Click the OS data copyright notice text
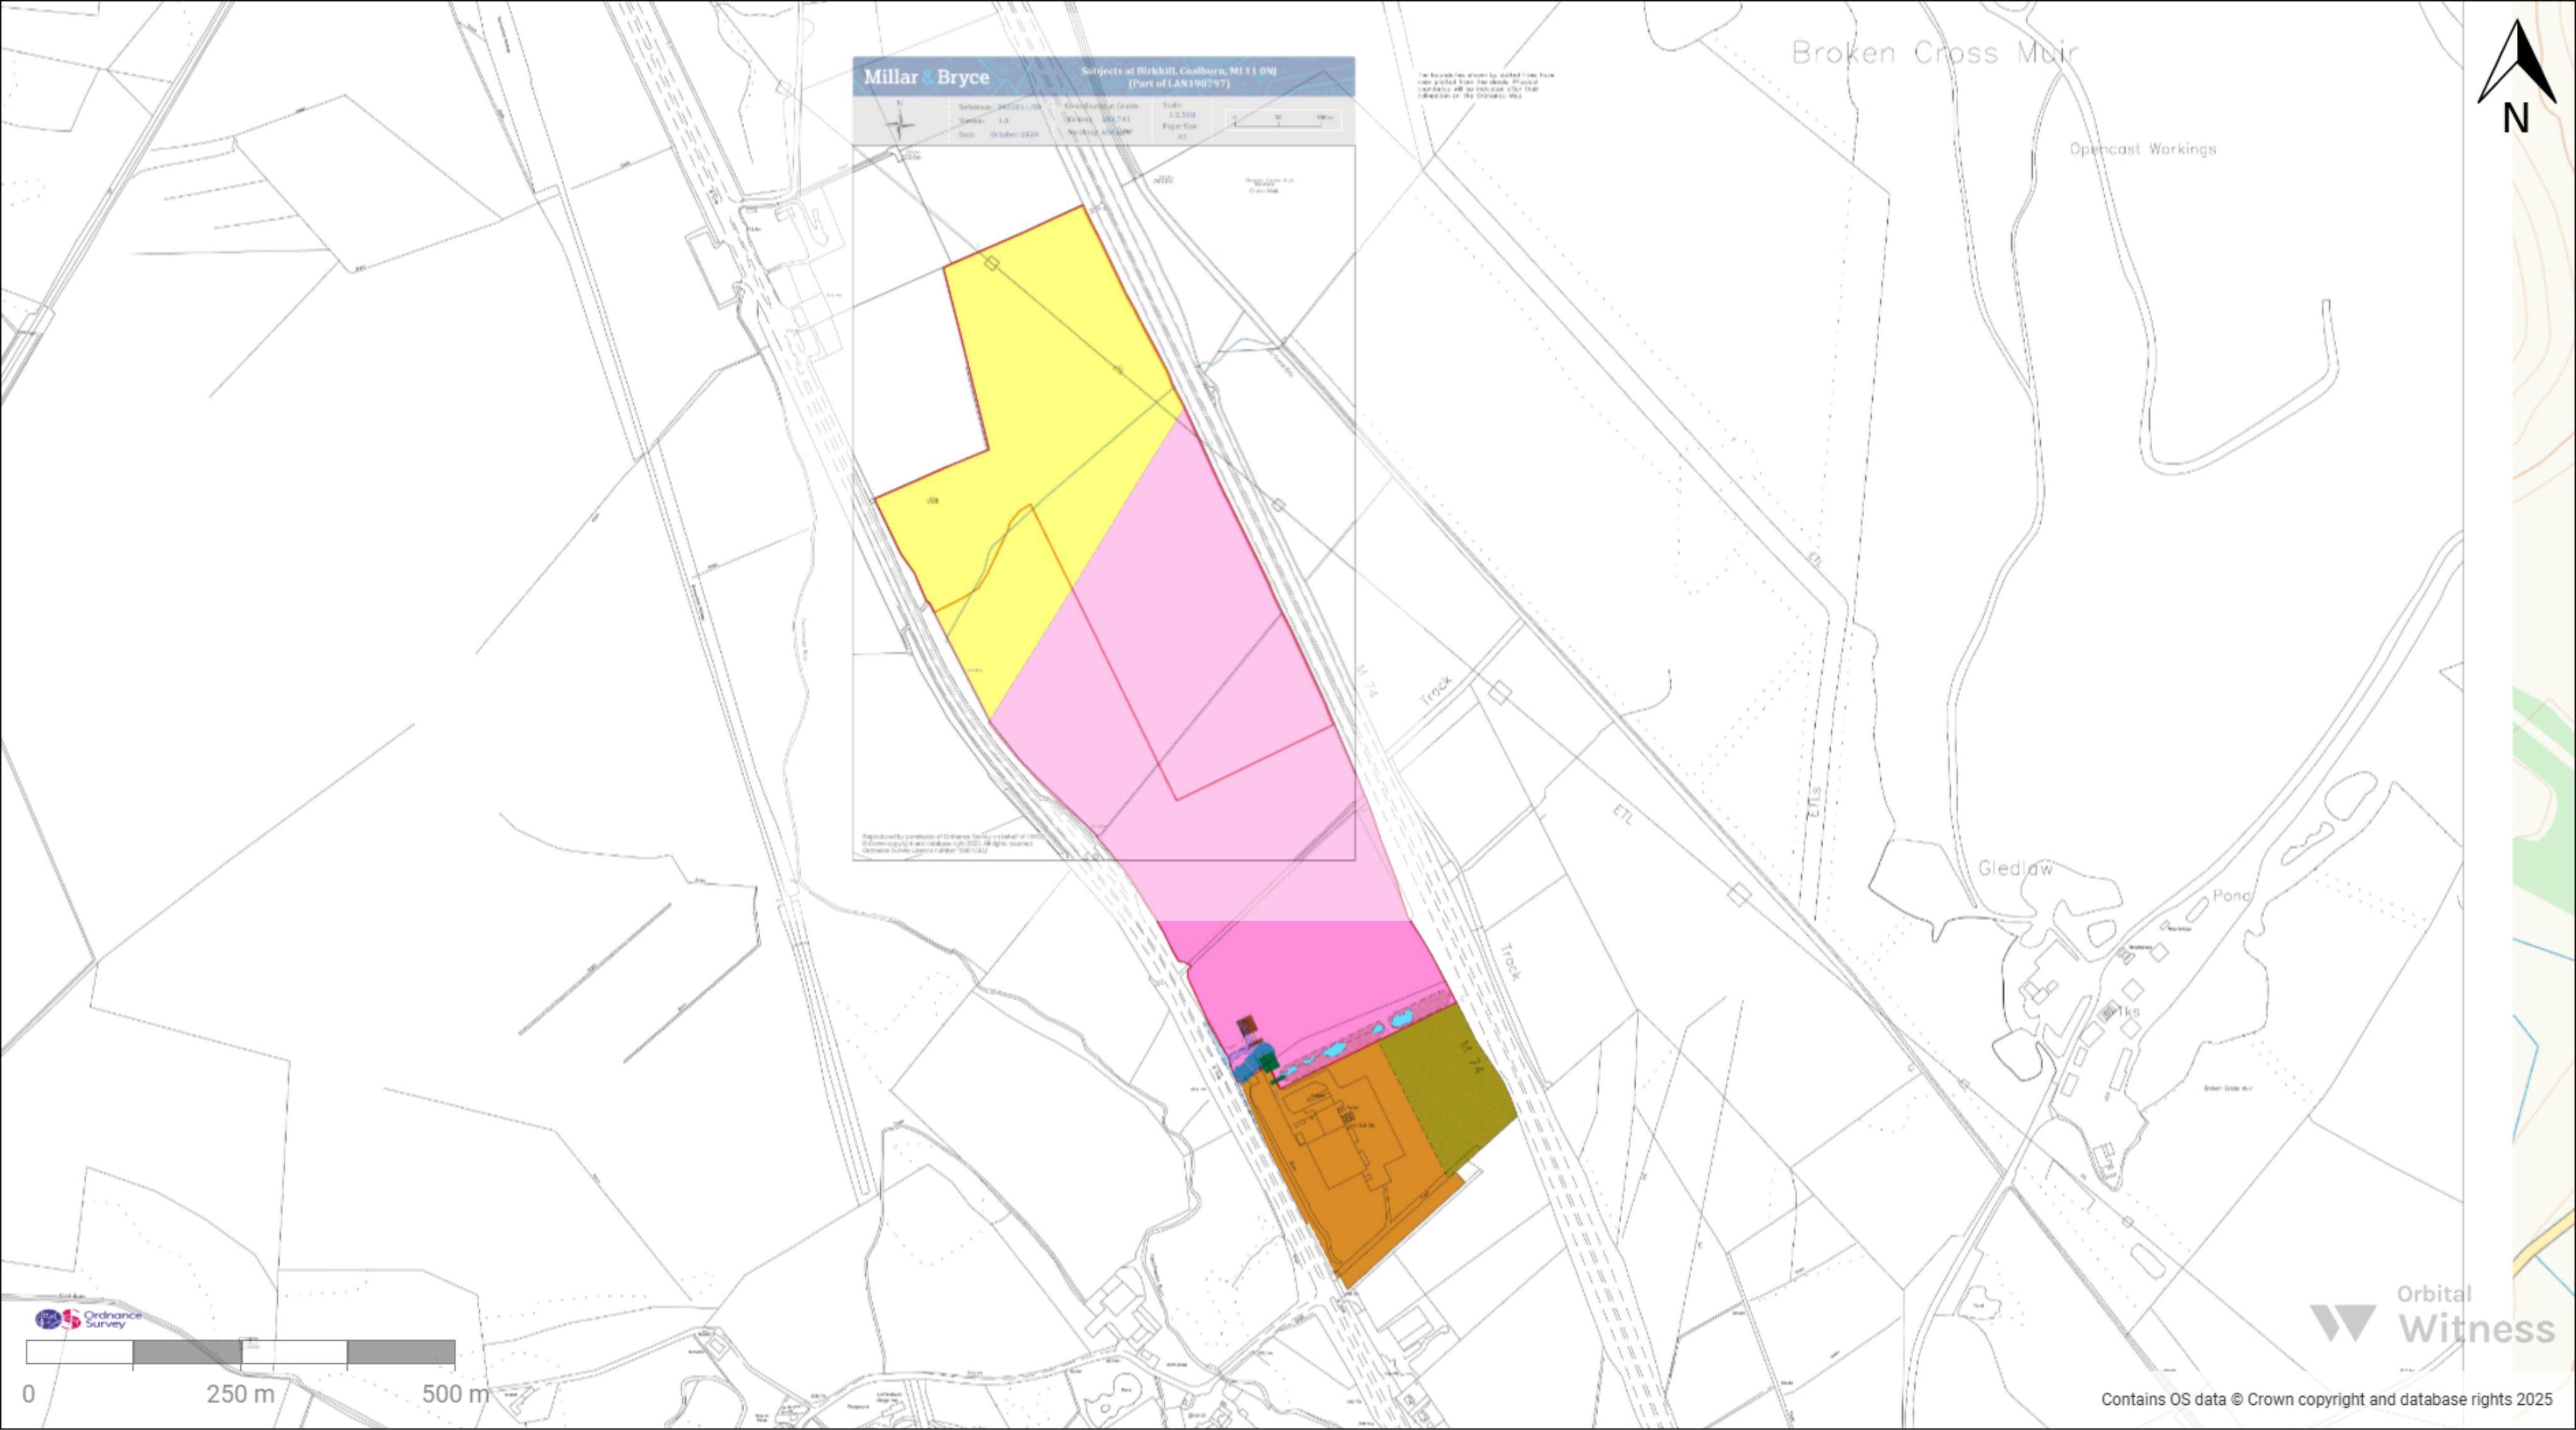 tap(2326, 1400)
